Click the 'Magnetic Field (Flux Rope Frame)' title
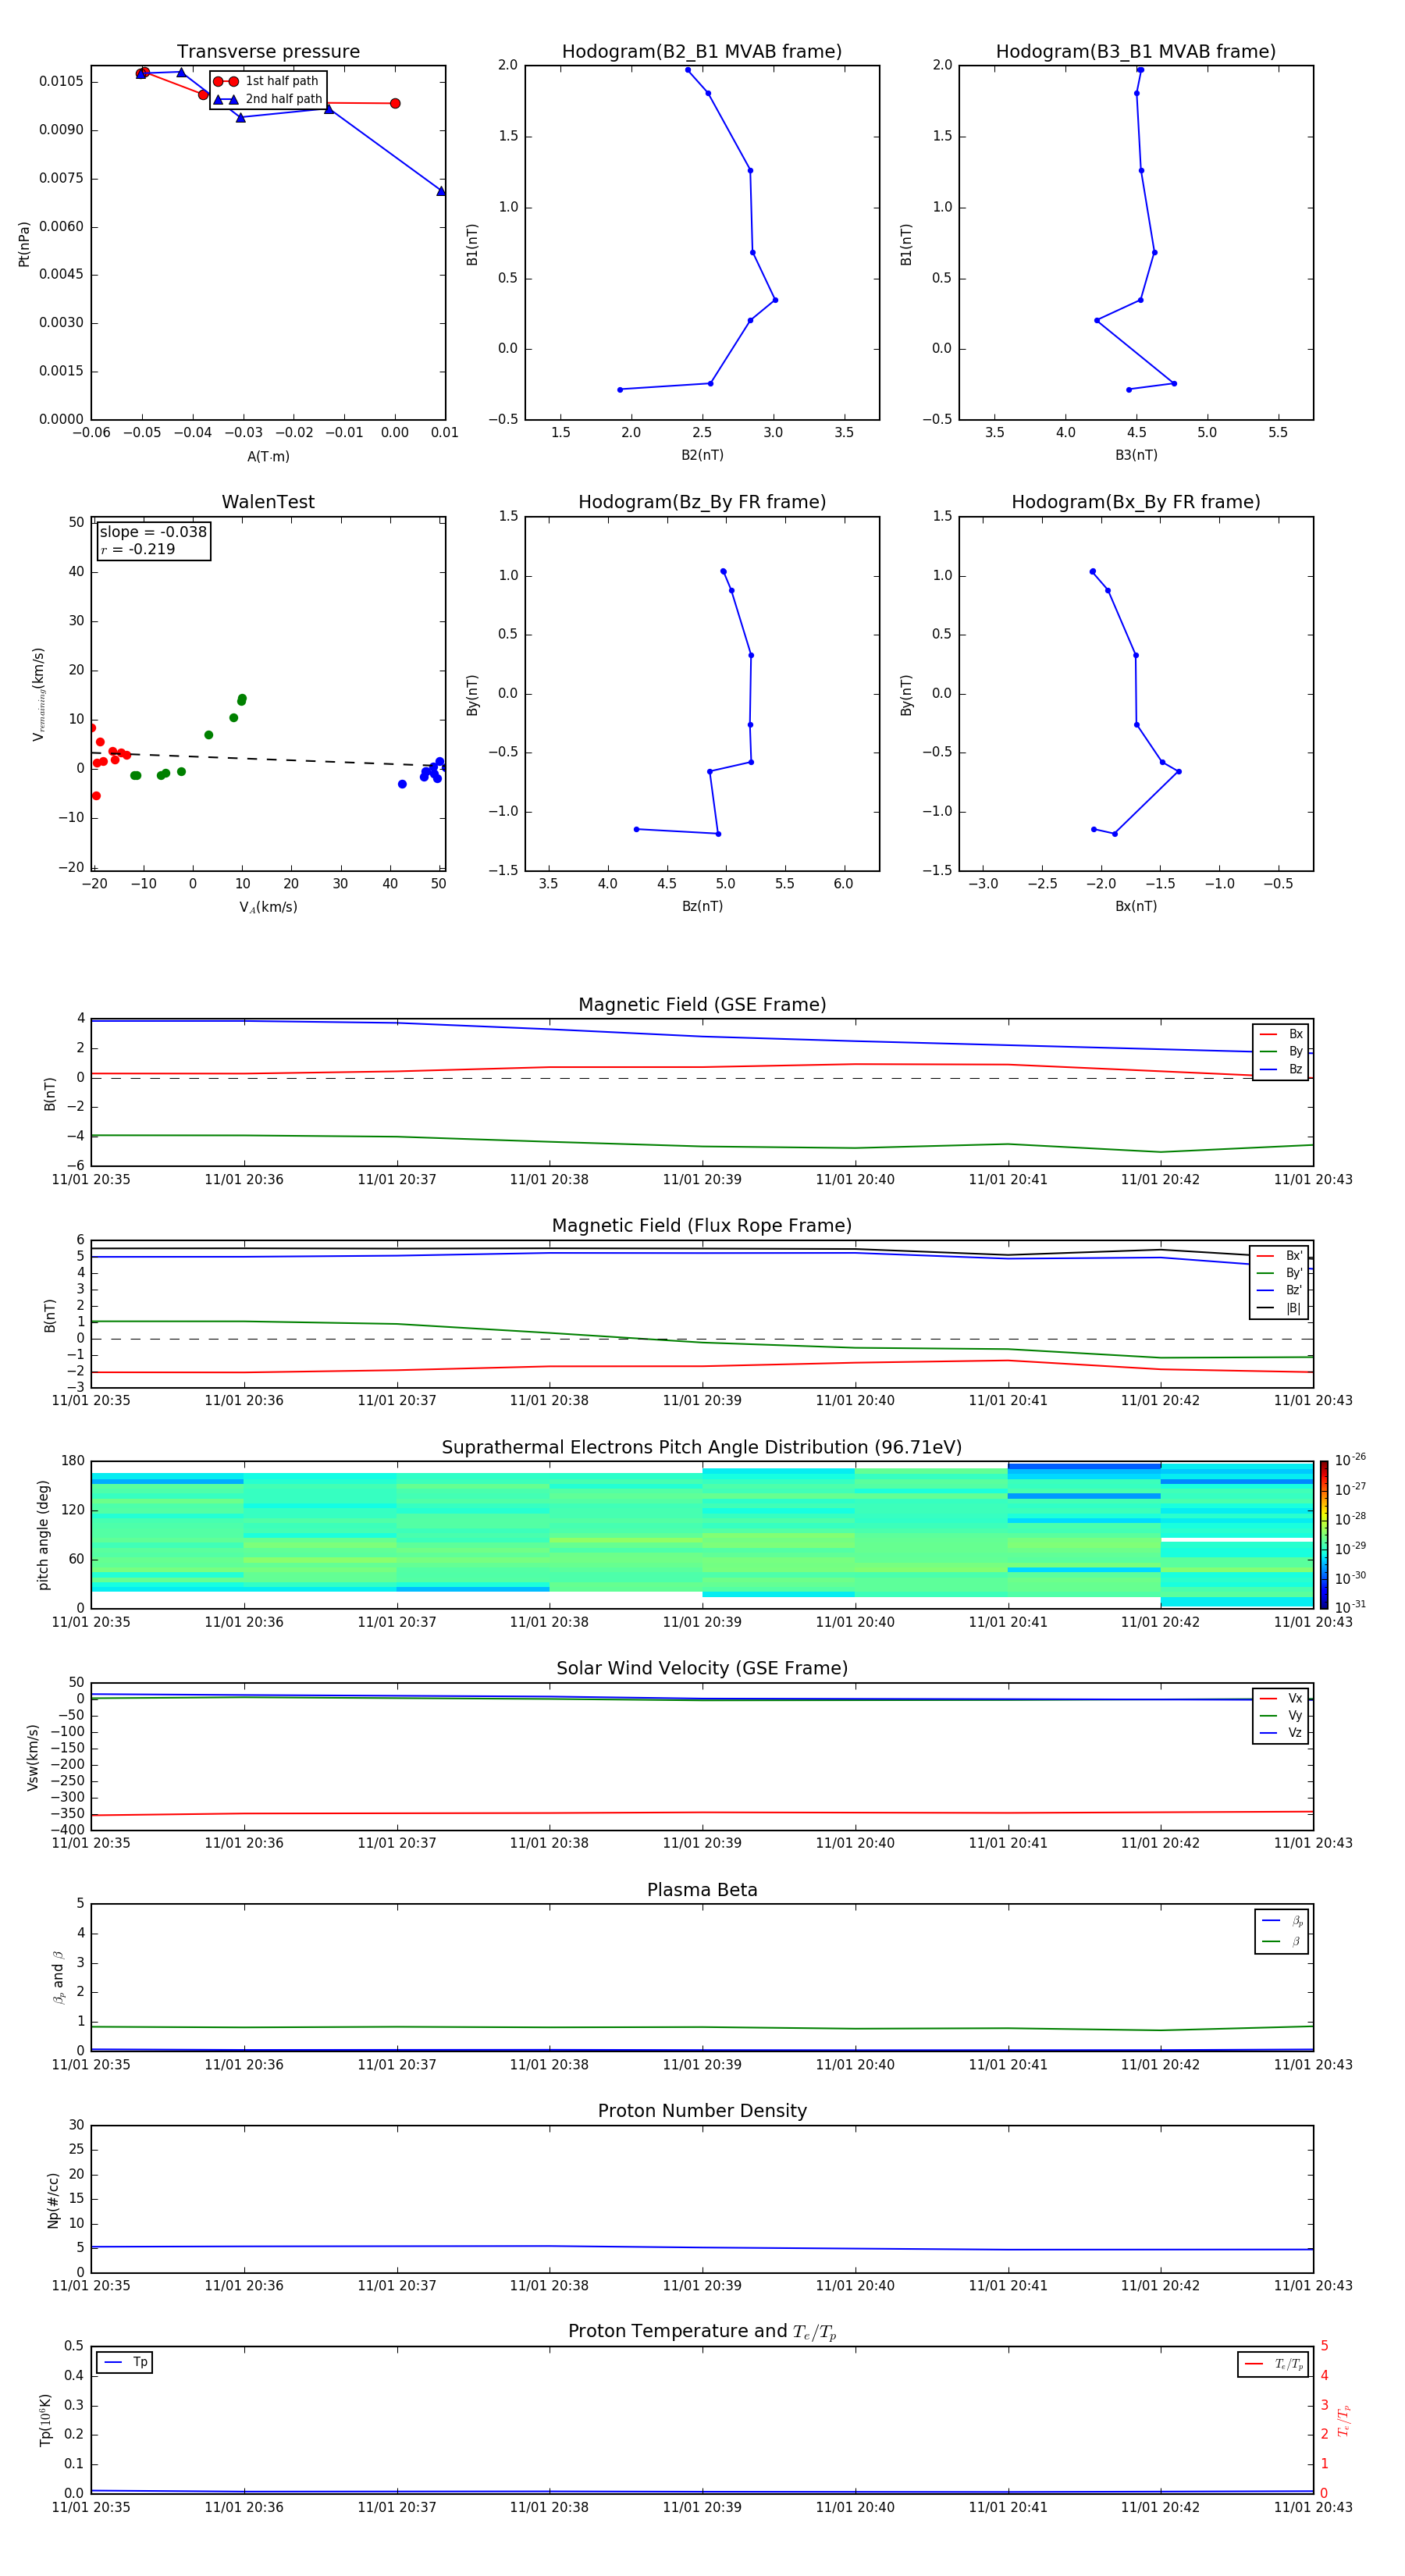 (x=702, y=1225)
